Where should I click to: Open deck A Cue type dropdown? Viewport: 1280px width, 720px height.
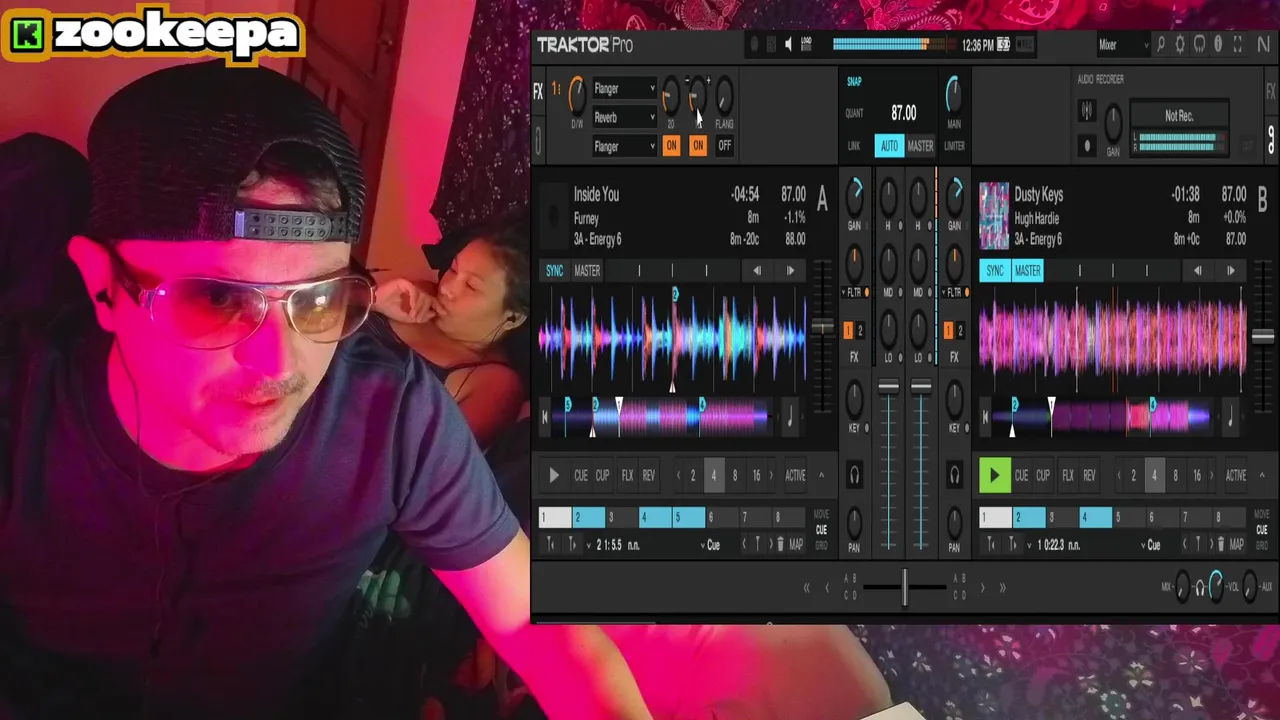click(x=710, y=545)
